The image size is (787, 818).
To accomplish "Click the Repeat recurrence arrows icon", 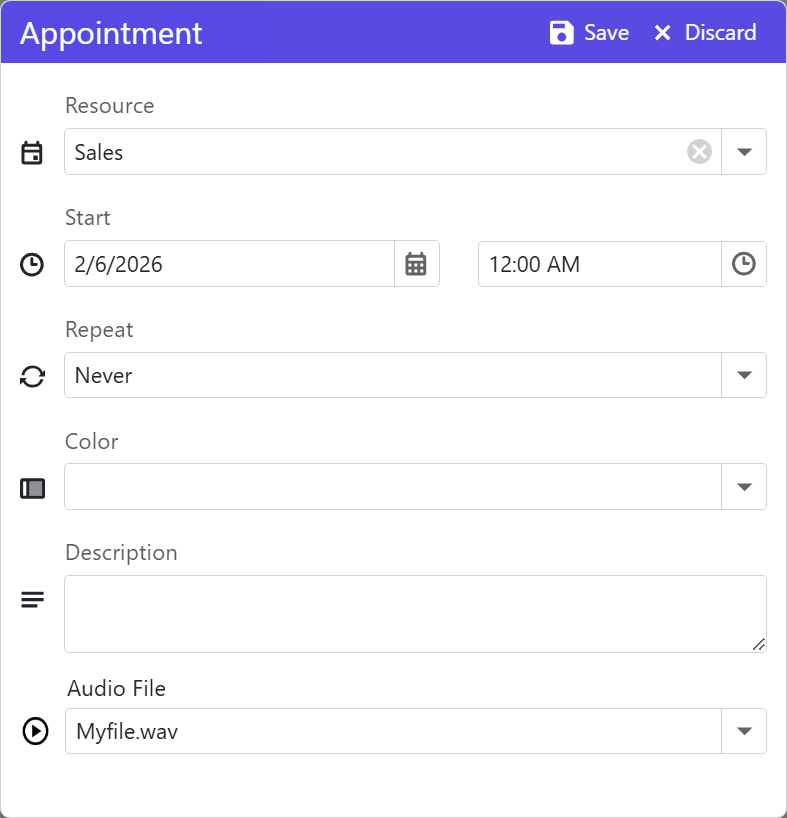I will coord(33,376).
